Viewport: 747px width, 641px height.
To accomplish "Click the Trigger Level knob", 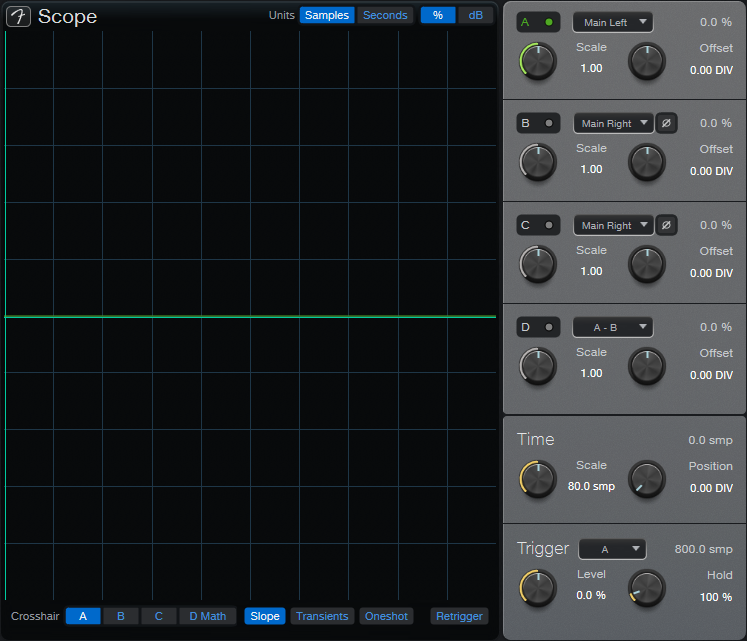I will [538, 587].
